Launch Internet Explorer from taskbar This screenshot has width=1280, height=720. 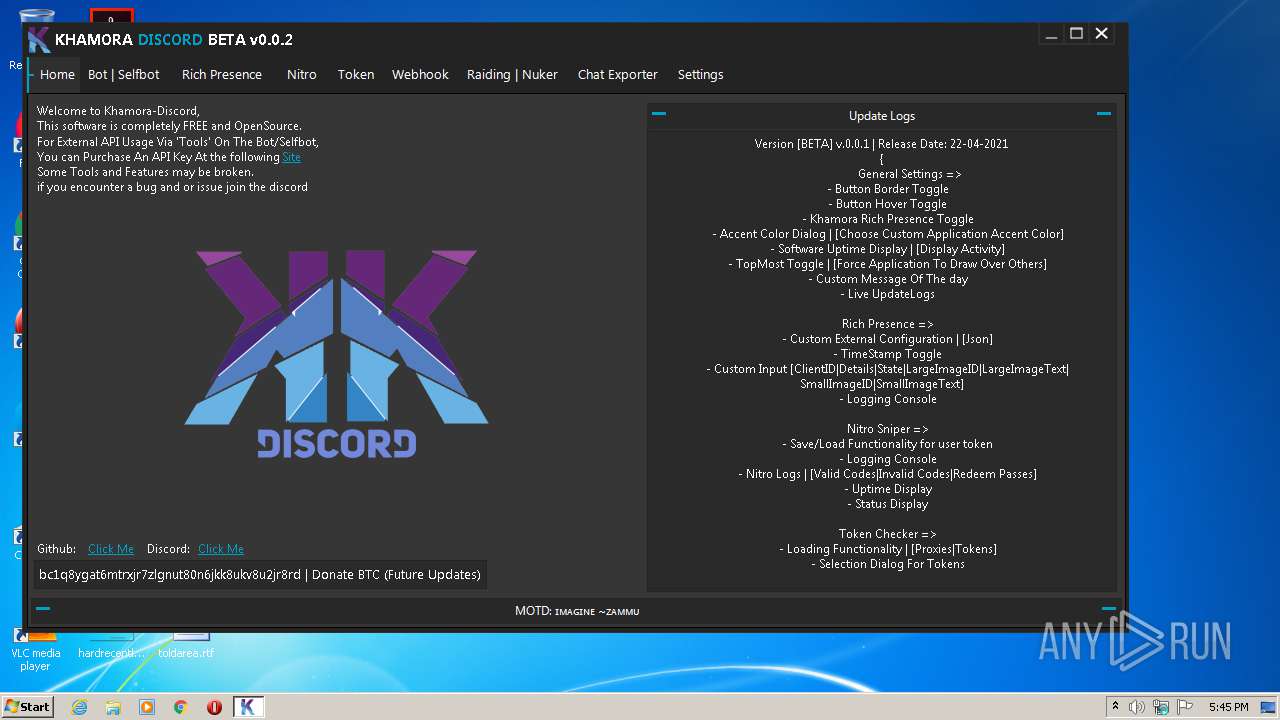pos(79,707)
